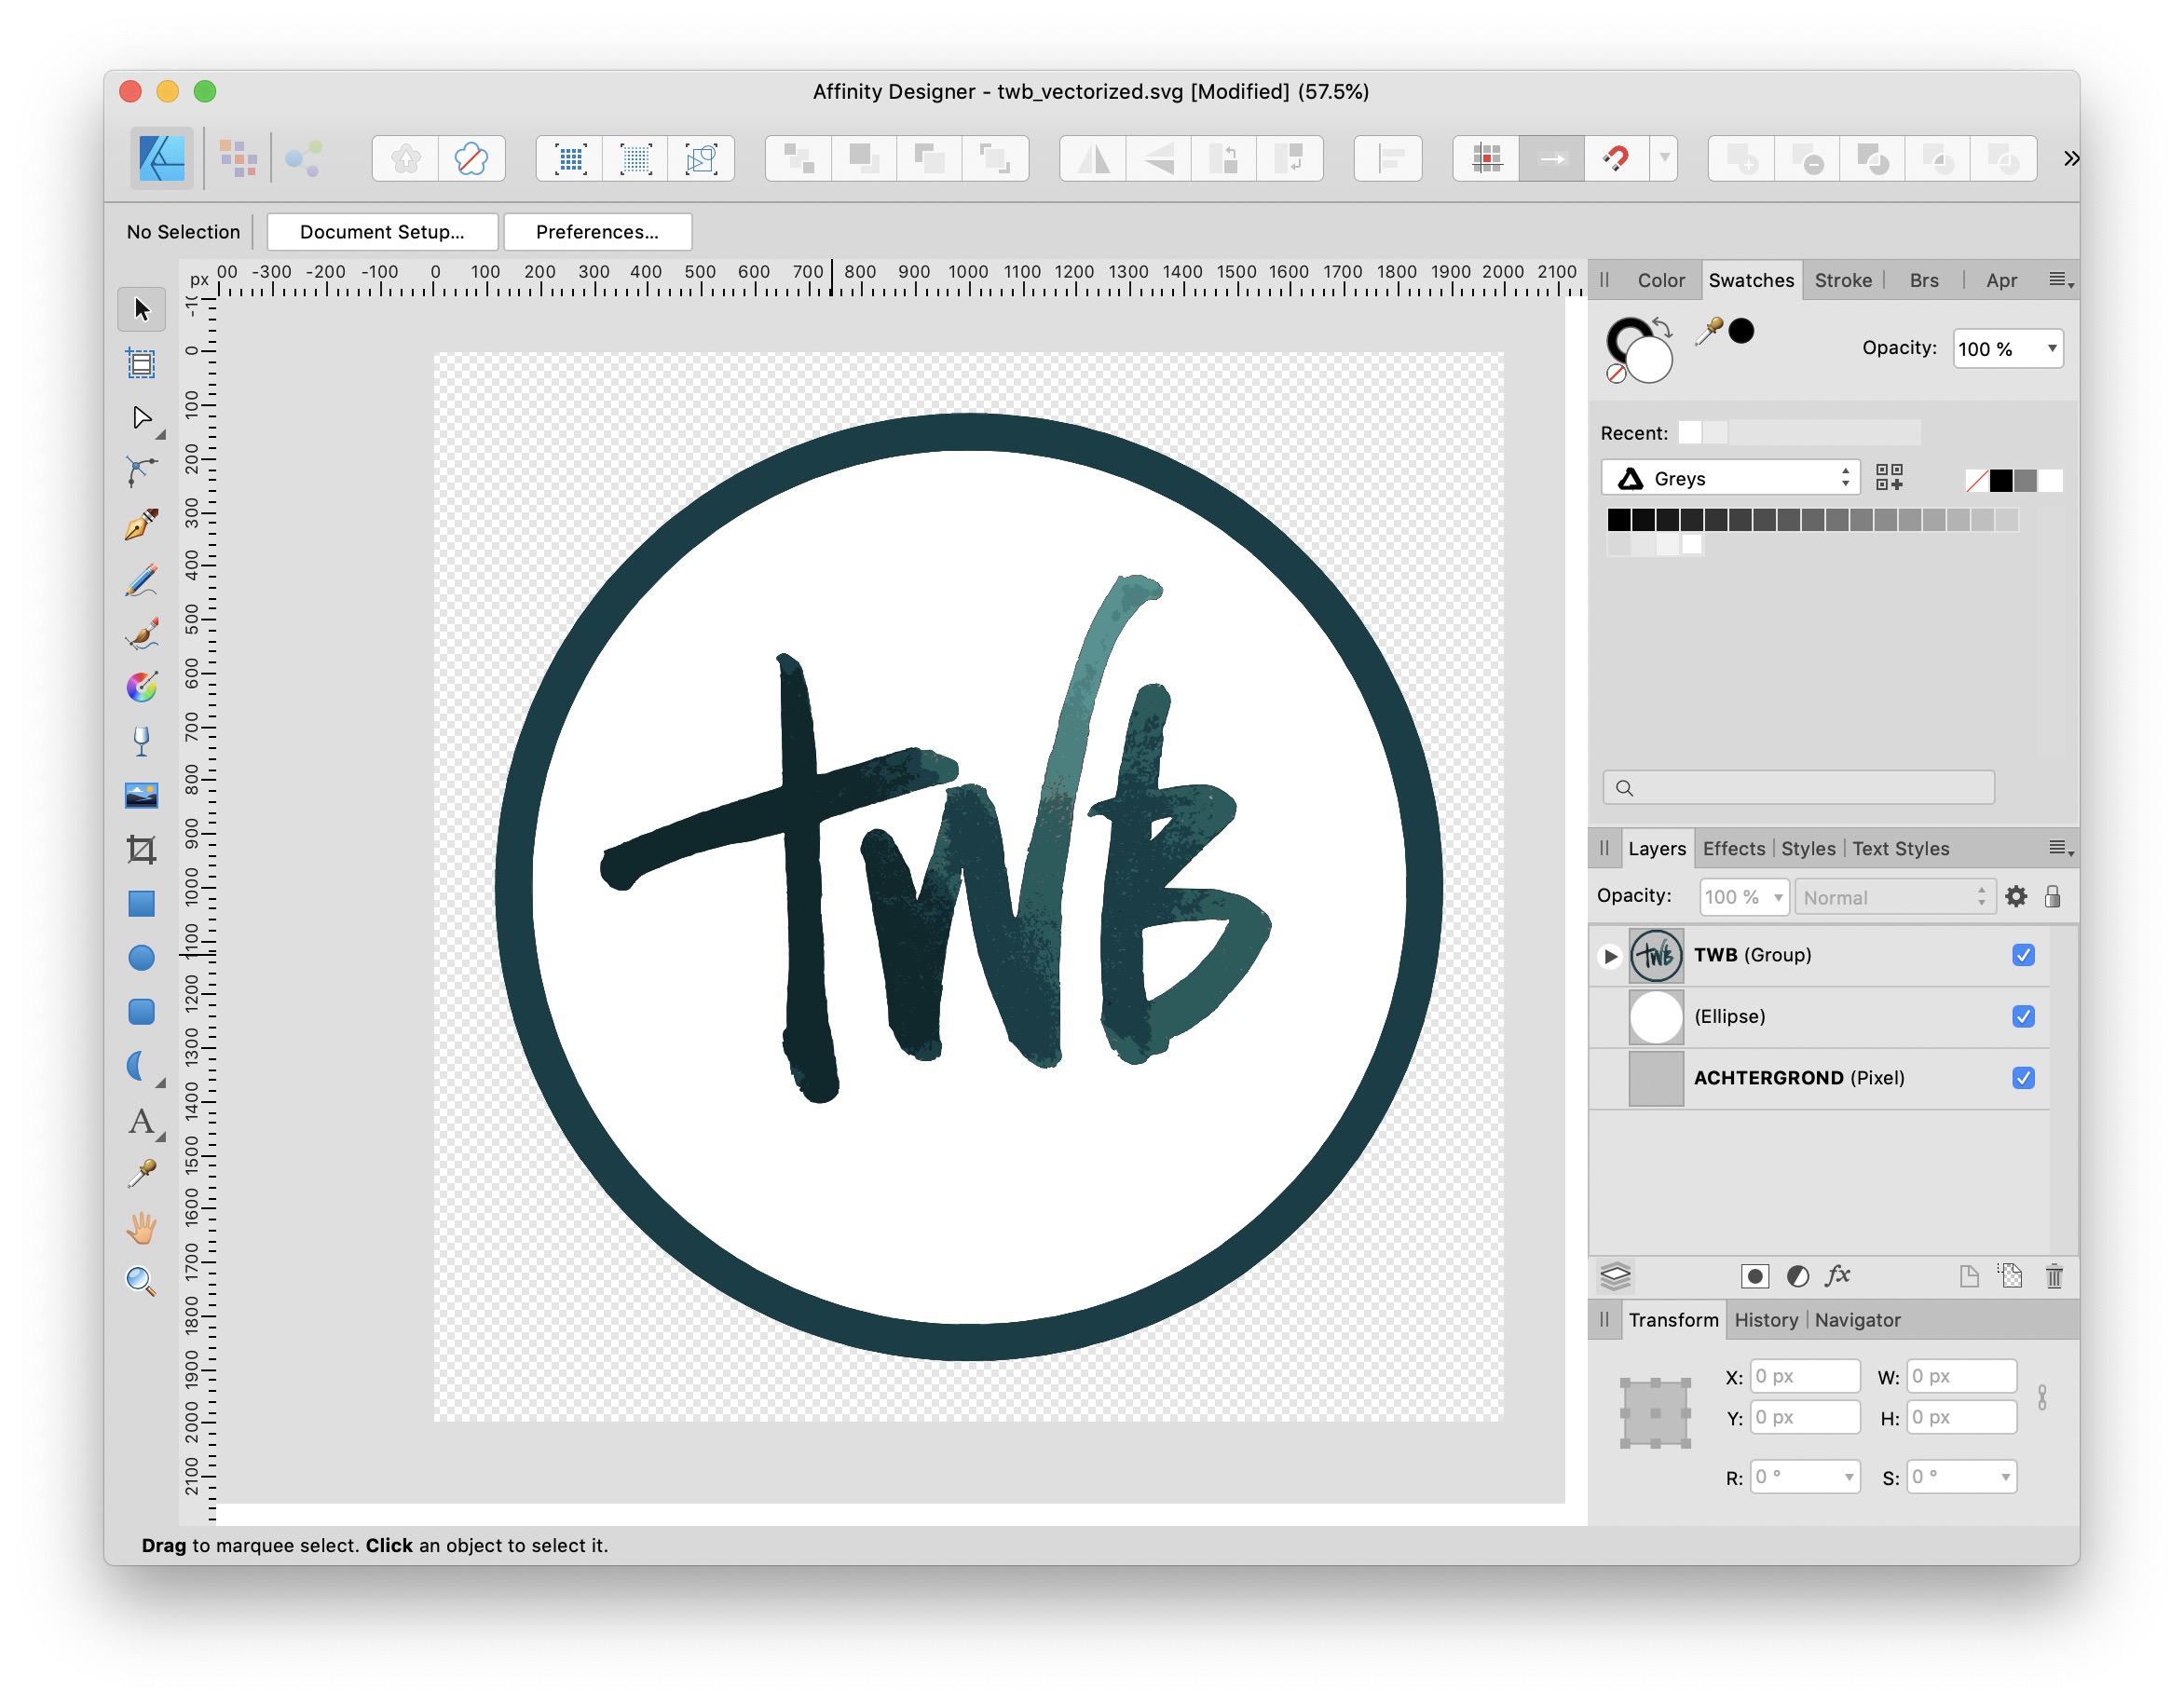Select the Vector Crop tool

(141, 850)
